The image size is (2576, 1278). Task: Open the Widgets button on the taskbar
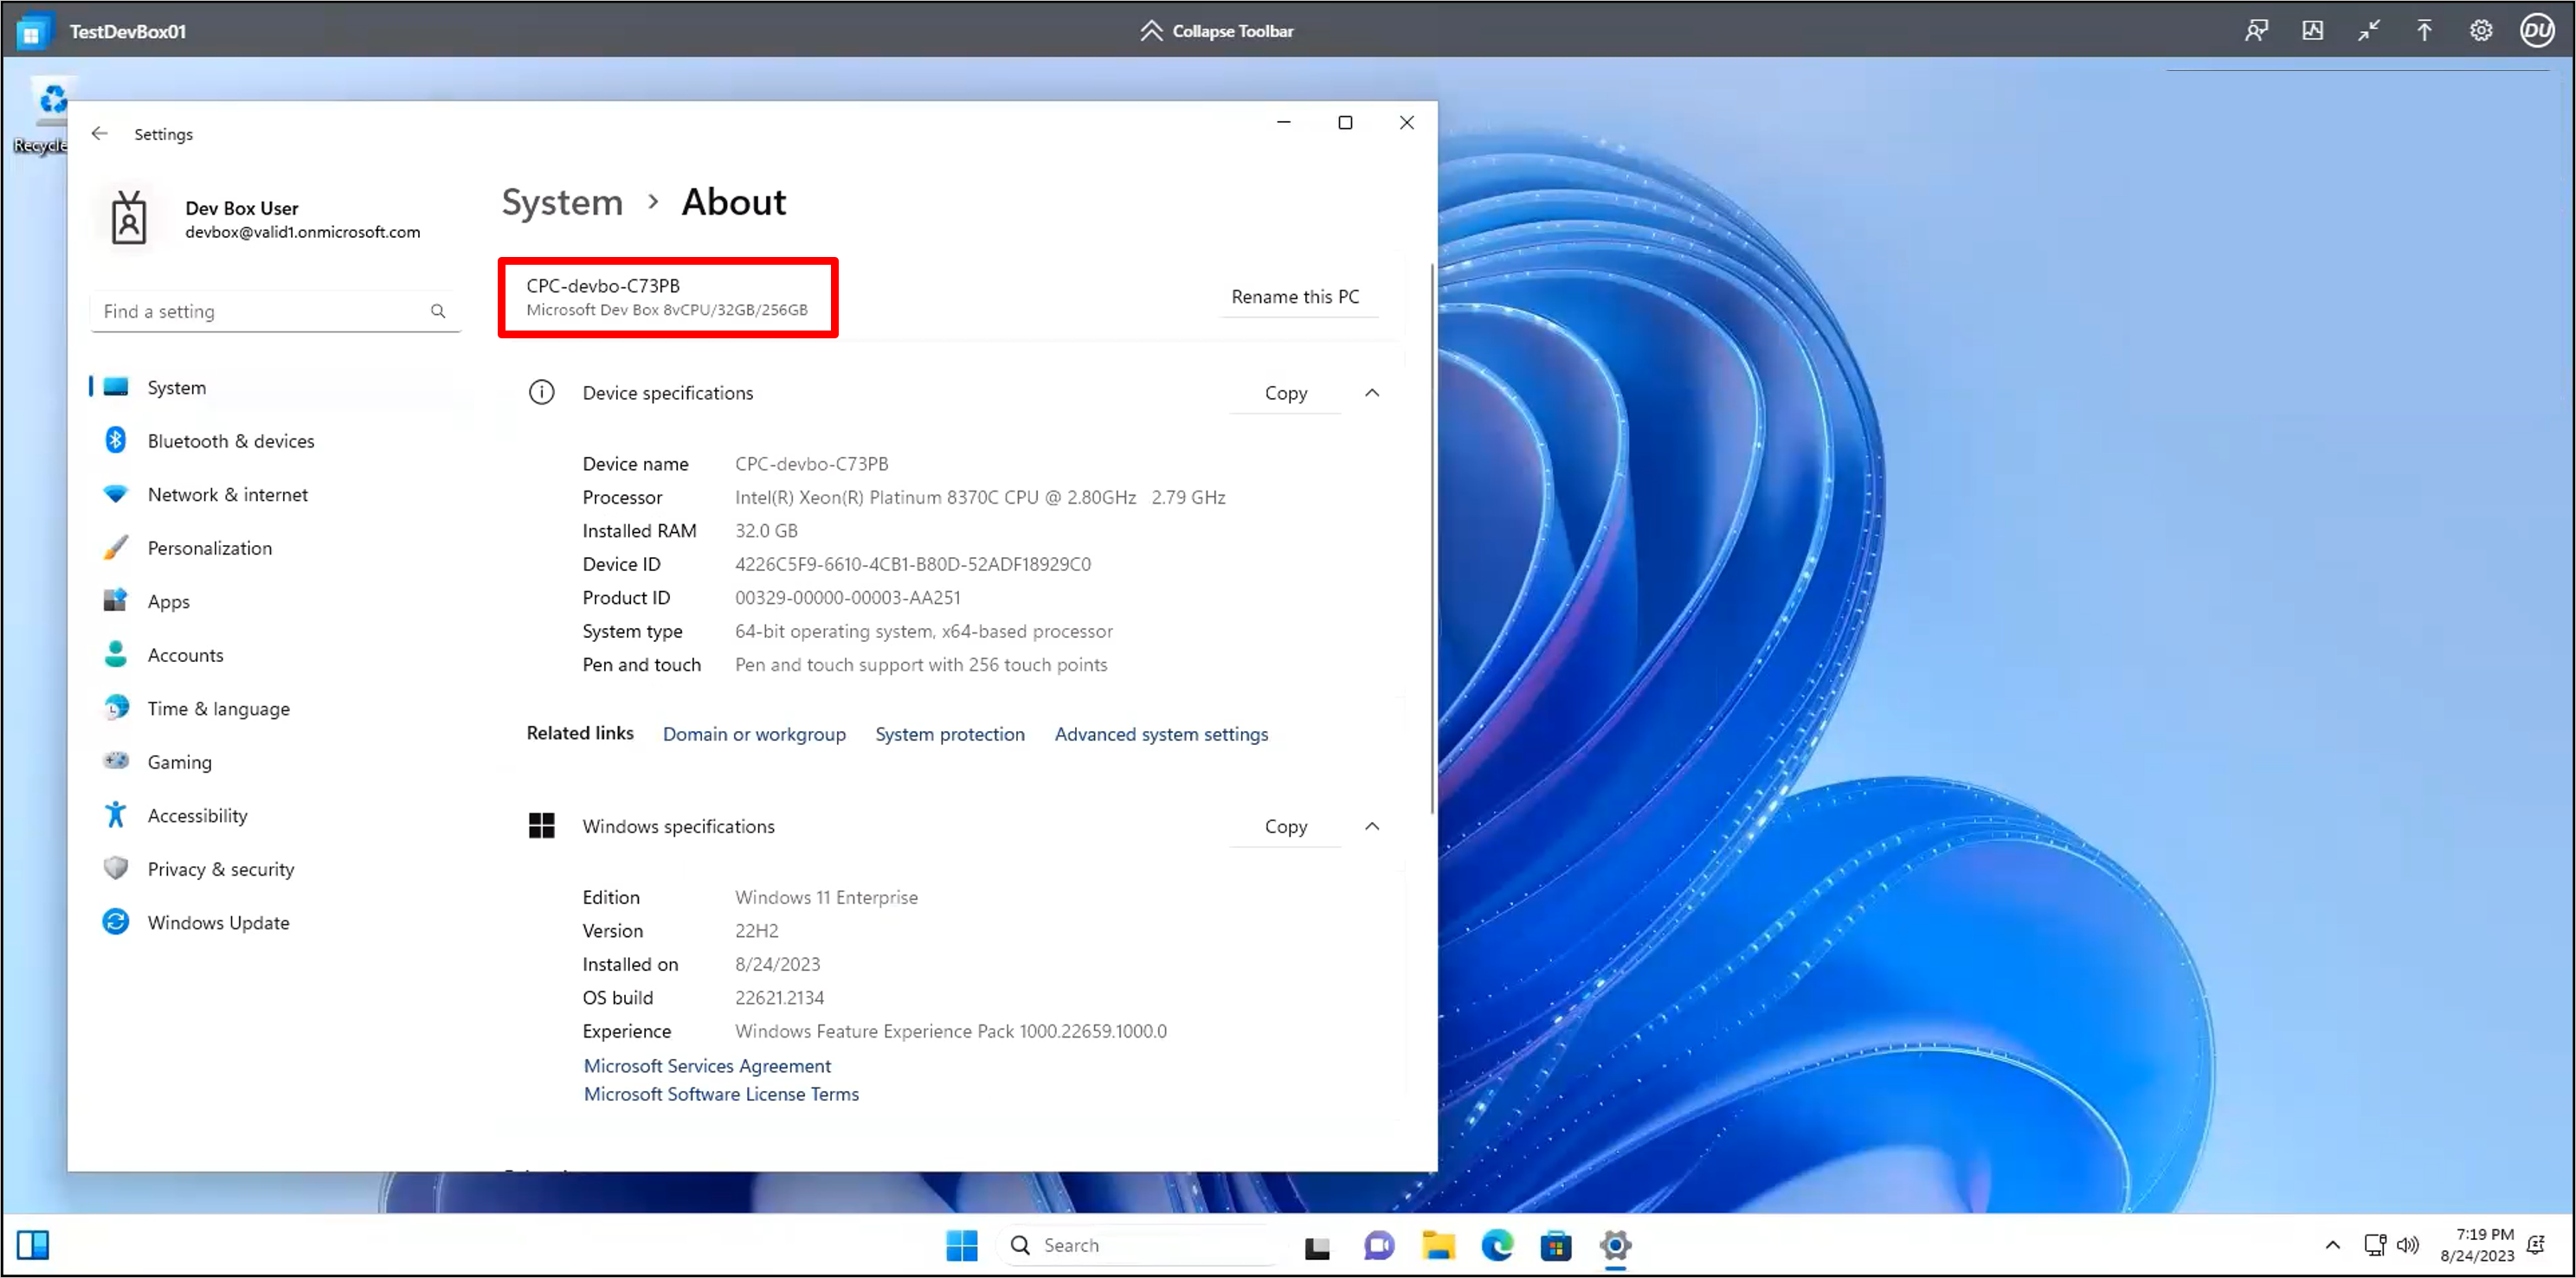[x=33, y=1246]
